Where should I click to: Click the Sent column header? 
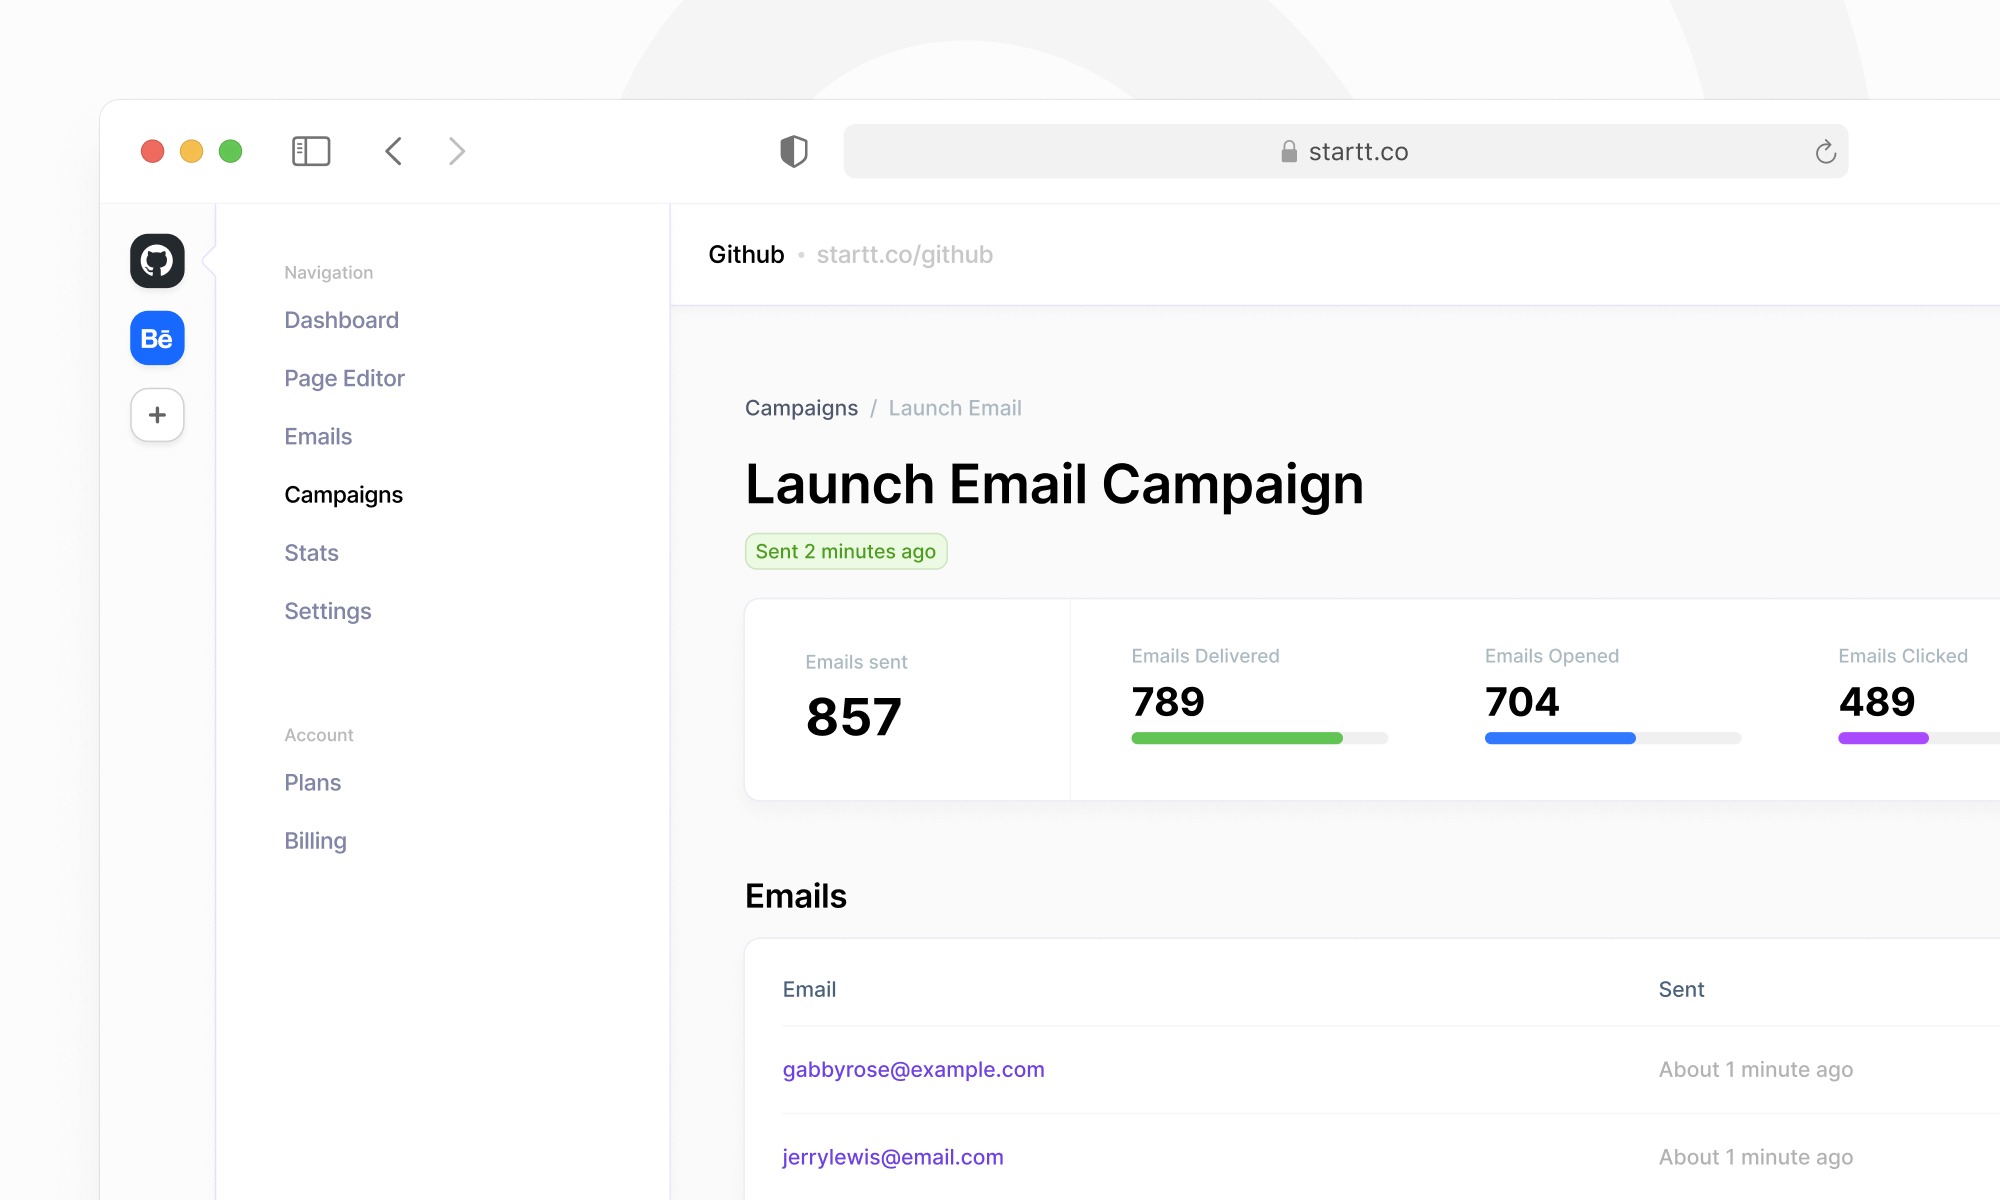click(1681, 989)
